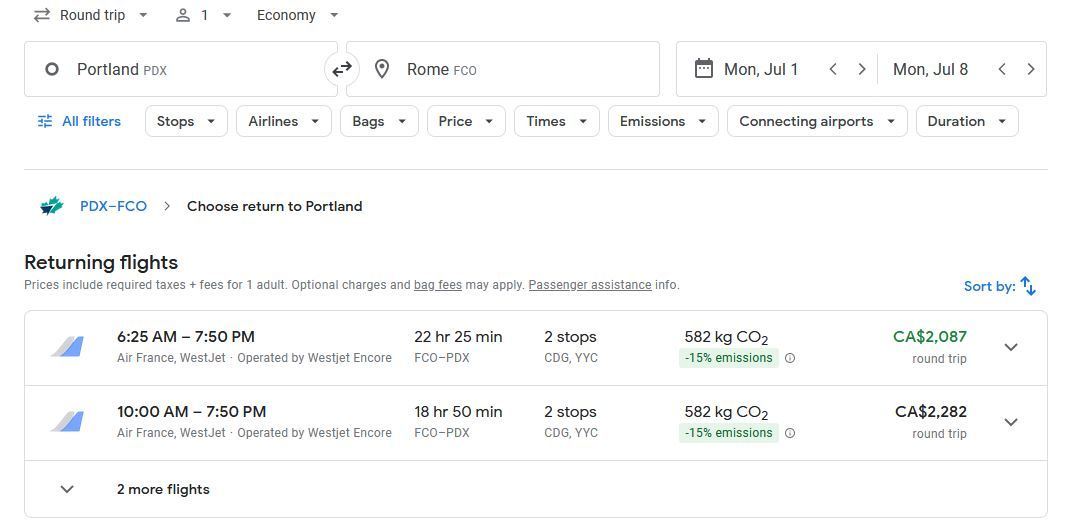
Task: Click the bag fees link
Action: pyautogui.click(x=437, y=285)
